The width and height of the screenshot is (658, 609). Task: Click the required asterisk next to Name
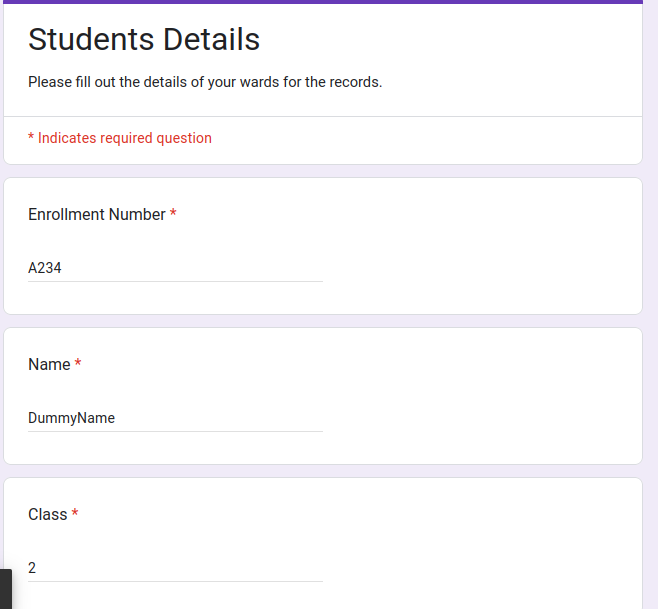[78, 364]
